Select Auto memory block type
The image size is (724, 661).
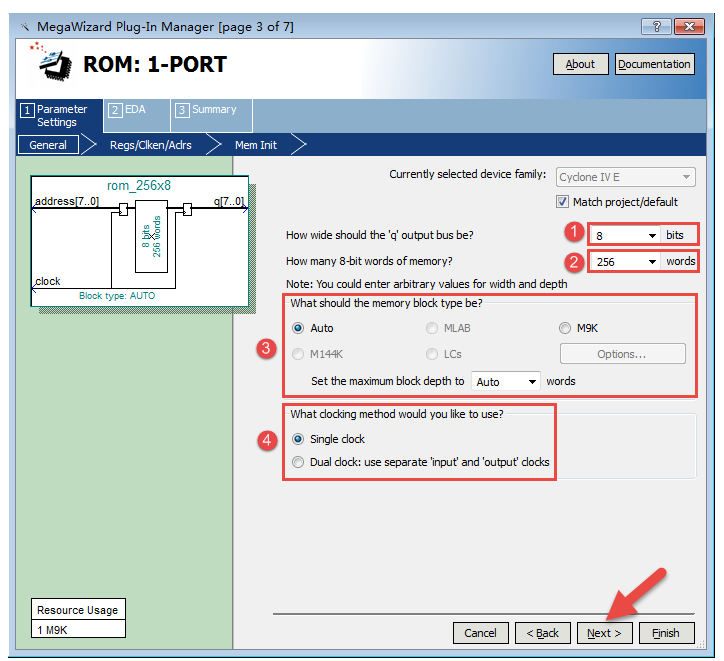click(x=298, y=328)
